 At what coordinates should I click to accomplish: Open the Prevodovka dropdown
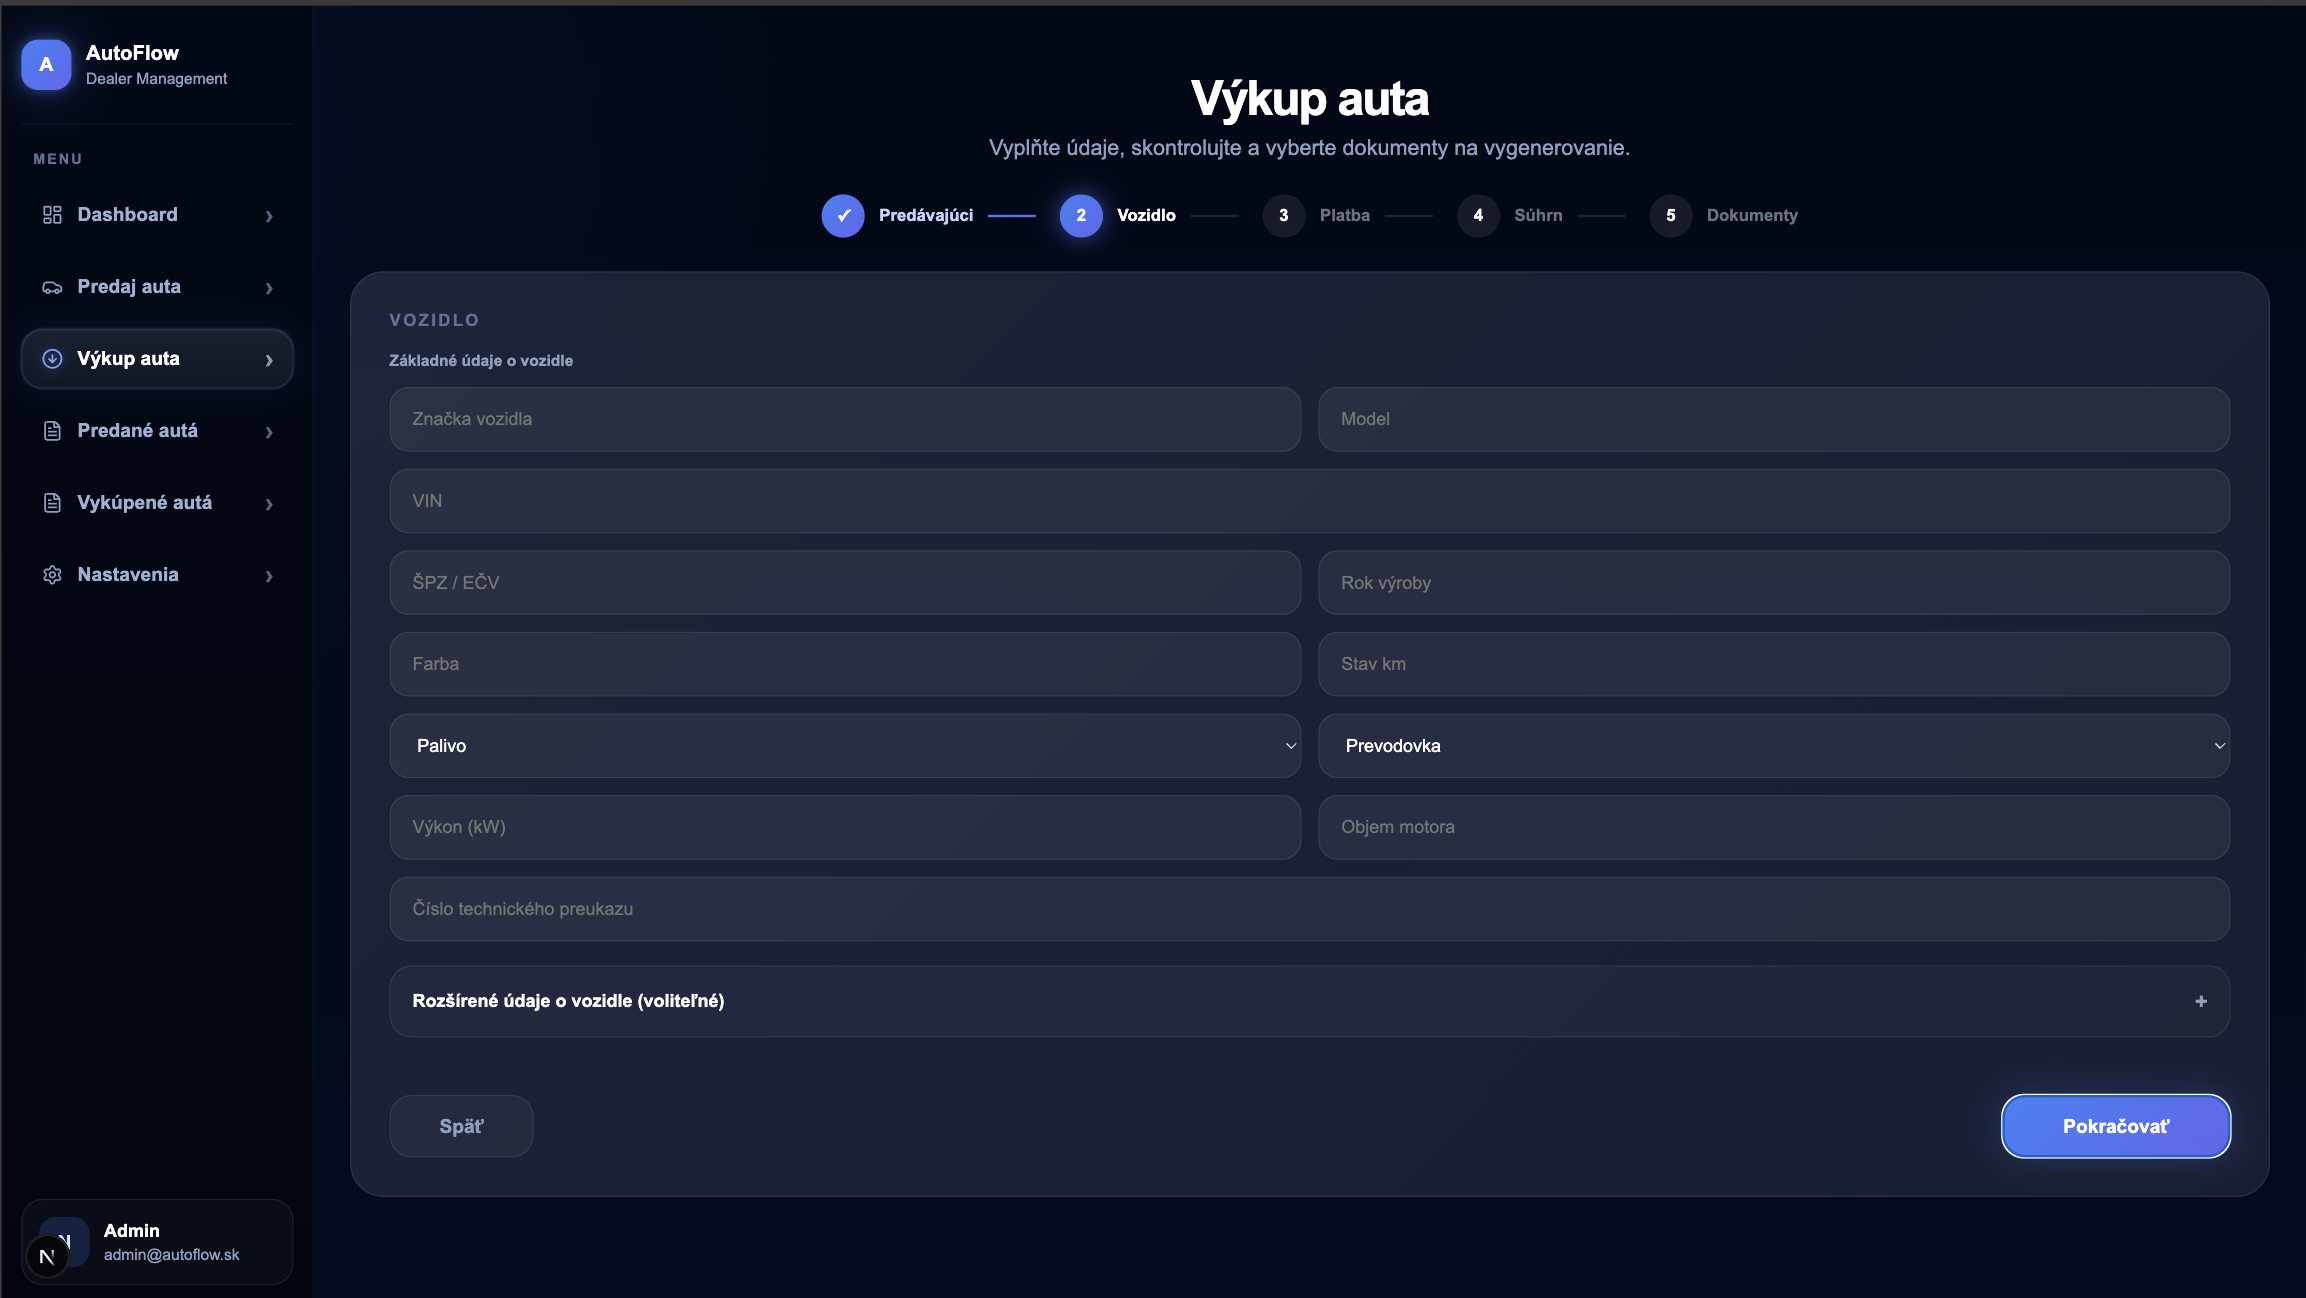1773,746
